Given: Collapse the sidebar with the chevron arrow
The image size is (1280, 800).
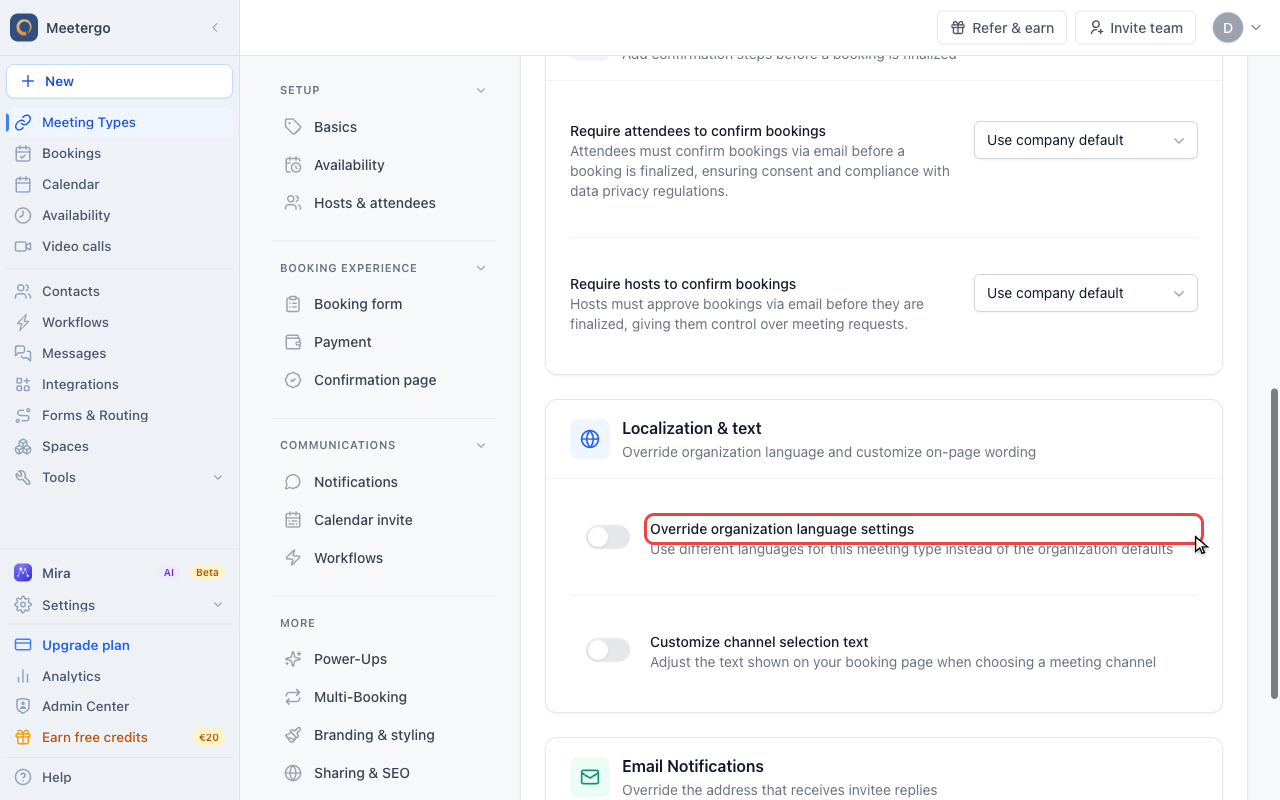Looking at the screenshot, I should 215,28.
